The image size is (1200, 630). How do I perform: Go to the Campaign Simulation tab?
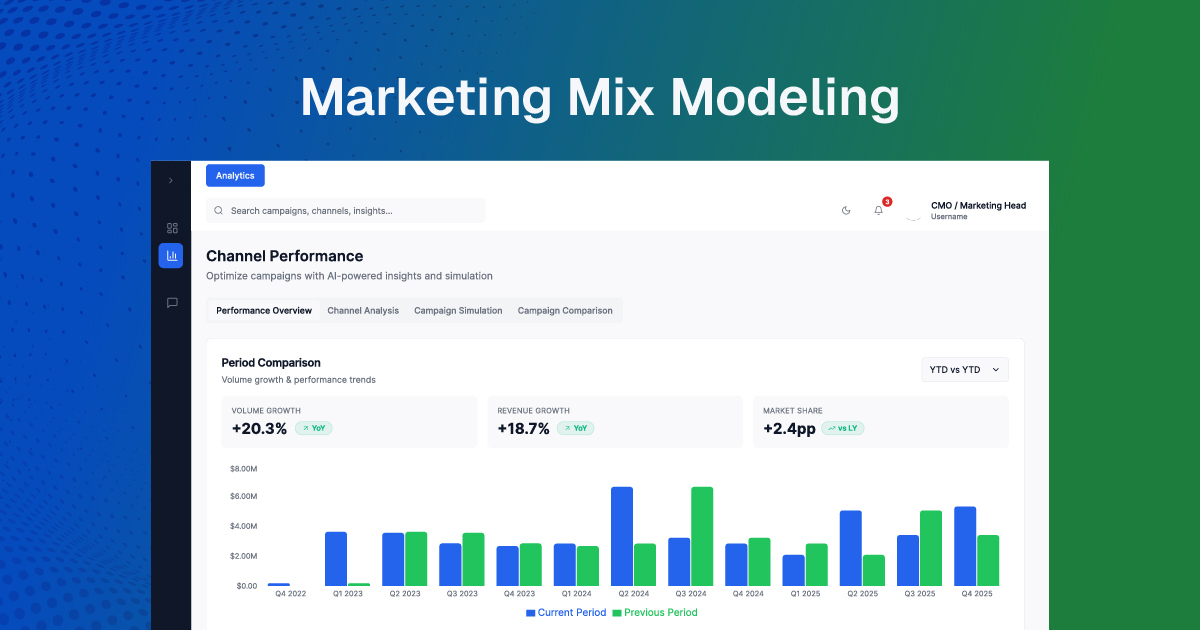(x=458, y=311)
